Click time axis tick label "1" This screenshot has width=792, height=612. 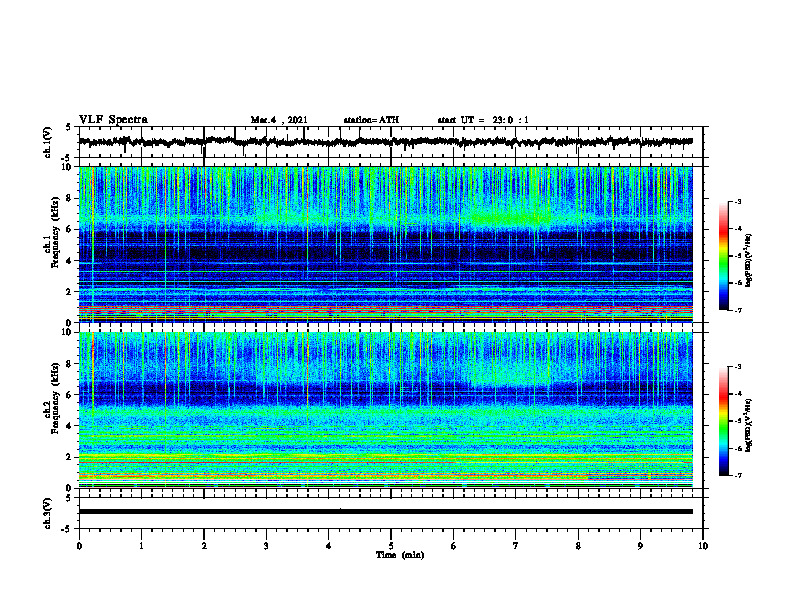pyautogui.click(x=141, y=546)
